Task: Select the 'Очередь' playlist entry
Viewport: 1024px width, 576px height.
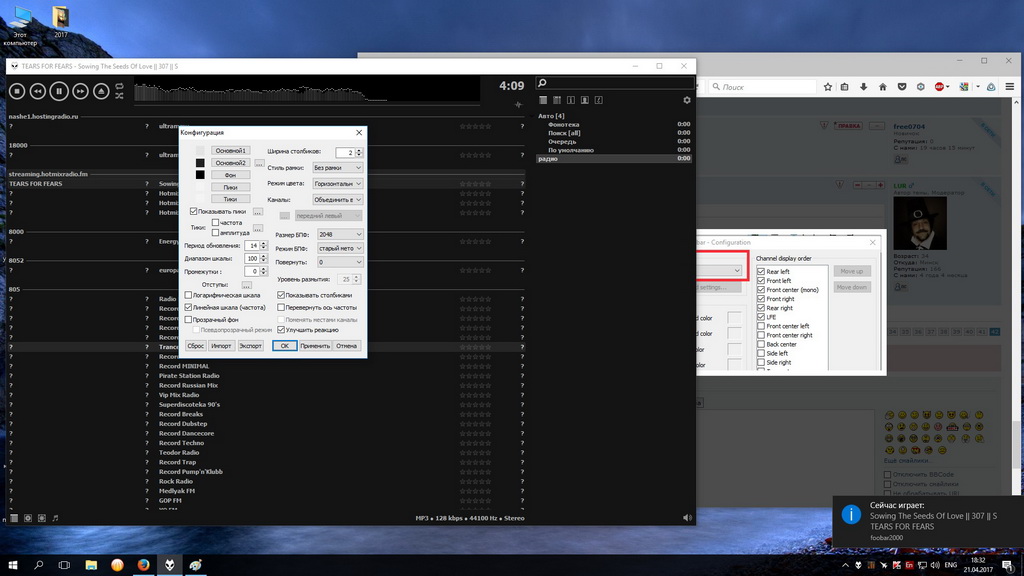Action: pos(561,142)
